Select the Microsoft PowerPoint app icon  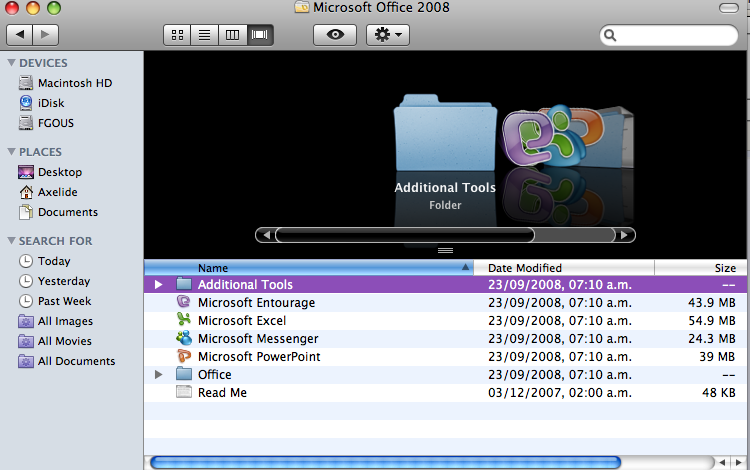click(184, 356)
